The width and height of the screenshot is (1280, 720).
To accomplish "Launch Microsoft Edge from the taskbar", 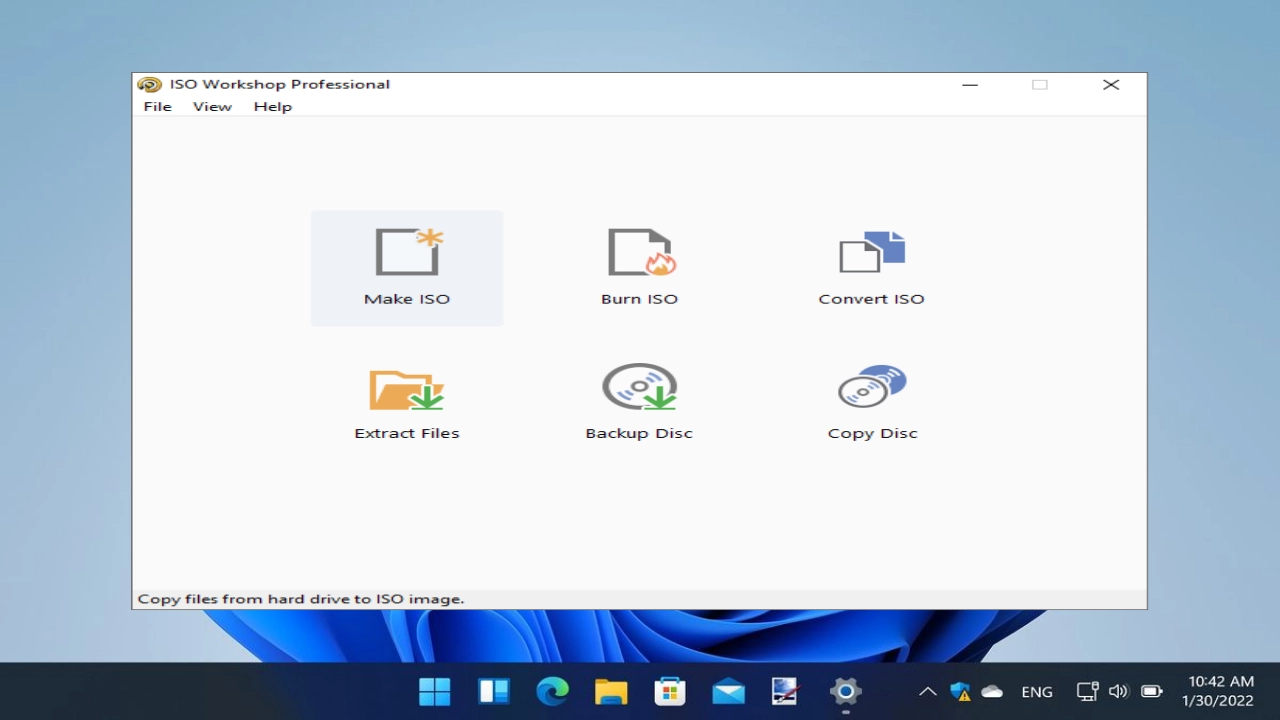I will [x=552, y=691].
